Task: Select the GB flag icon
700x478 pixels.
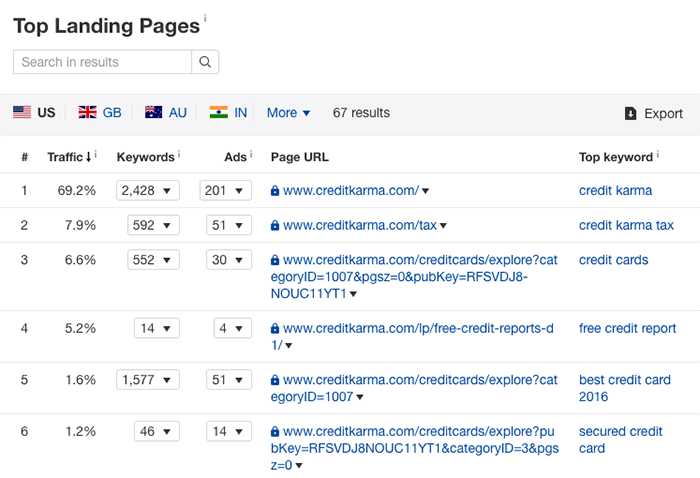Action: point(88,112)
